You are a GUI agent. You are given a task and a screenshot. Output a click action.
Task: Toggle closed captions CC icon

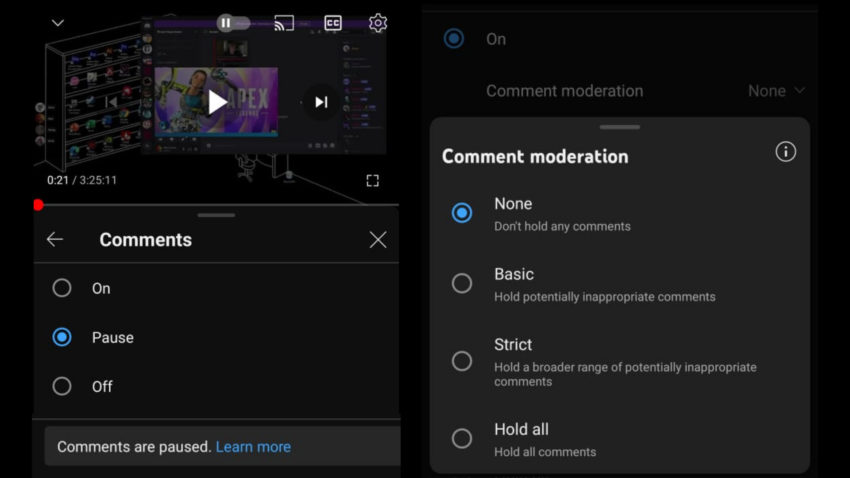(333, 23)
